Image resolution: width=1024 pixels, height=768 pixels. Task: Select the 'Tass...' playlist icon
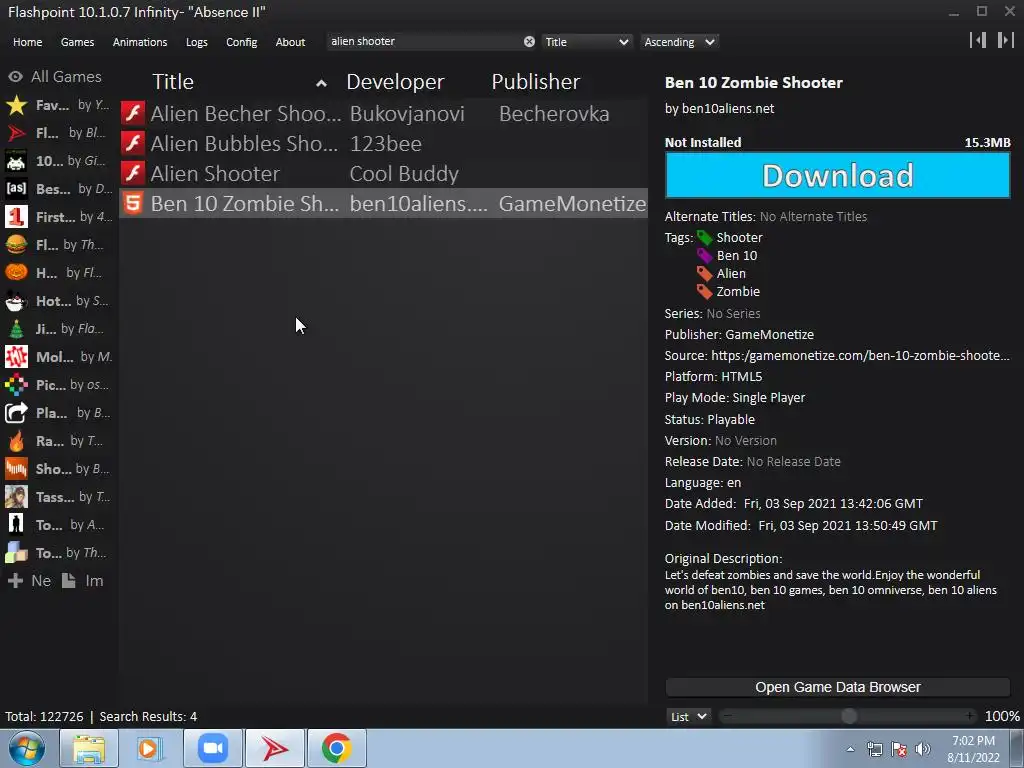(x=16, y=498)
